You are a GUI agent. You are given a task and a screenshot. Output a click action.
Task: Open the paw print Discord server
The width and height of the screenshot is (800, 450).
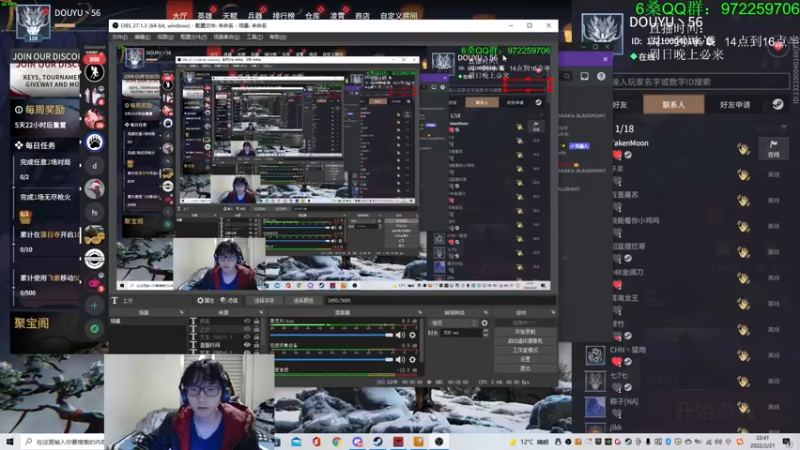pyautogui.click(x=94, y=142)
